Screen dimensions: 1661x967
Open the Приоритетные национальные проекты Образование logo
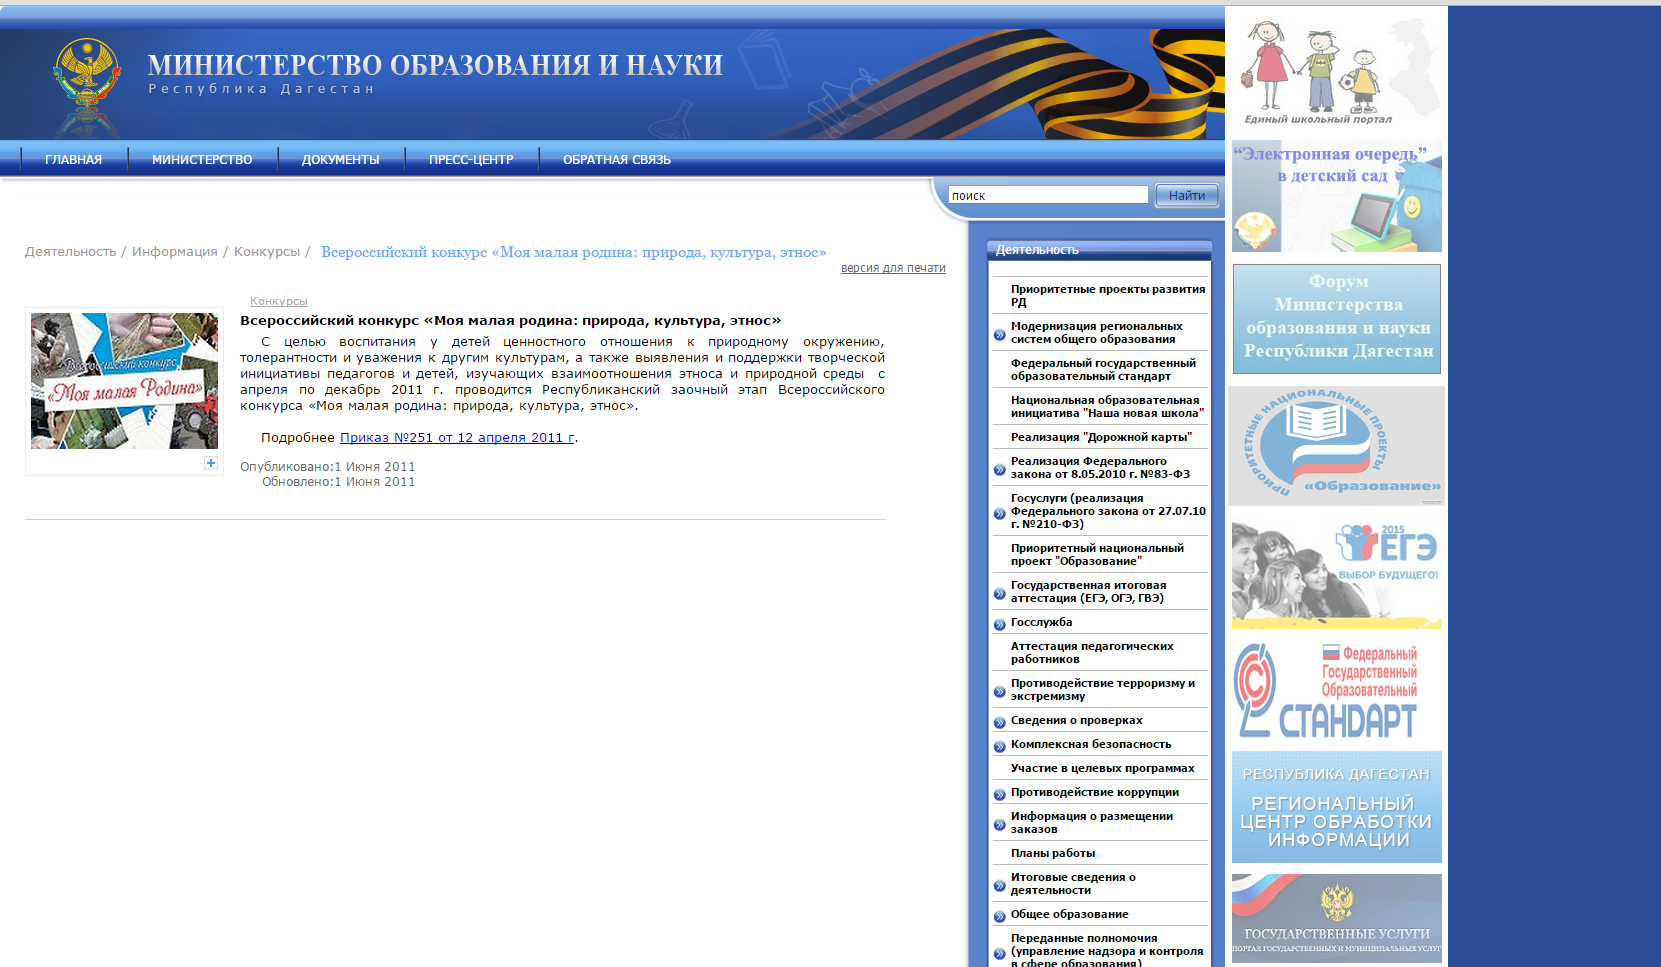1336,446
